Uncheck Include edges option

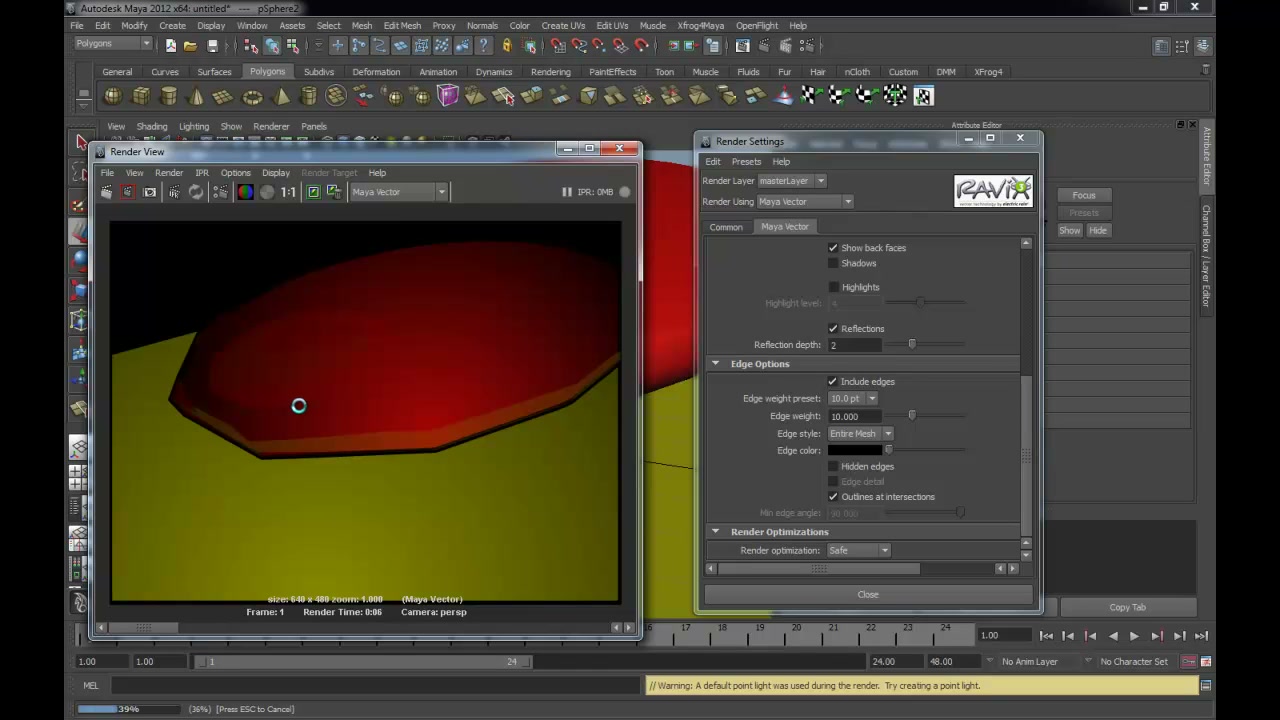coord(832,381)
